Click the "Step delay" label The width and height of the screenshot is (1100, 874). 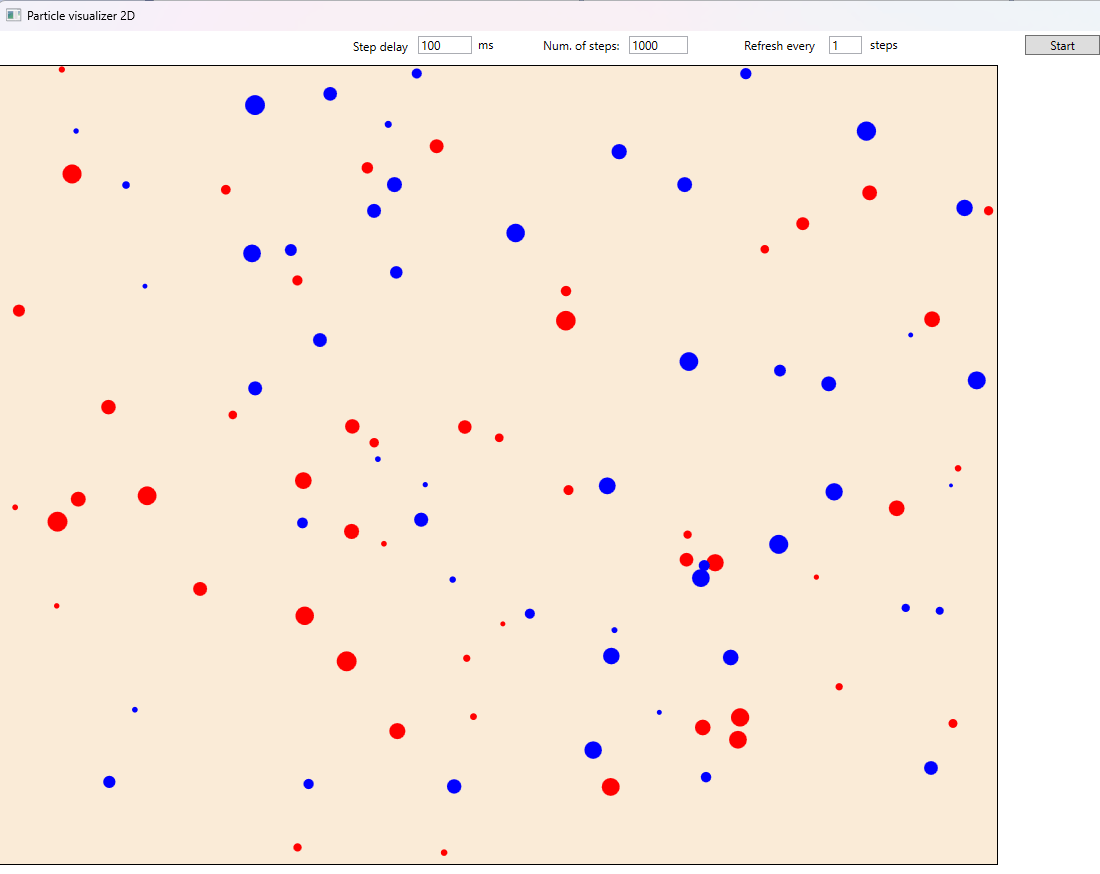tap(380, 46)
